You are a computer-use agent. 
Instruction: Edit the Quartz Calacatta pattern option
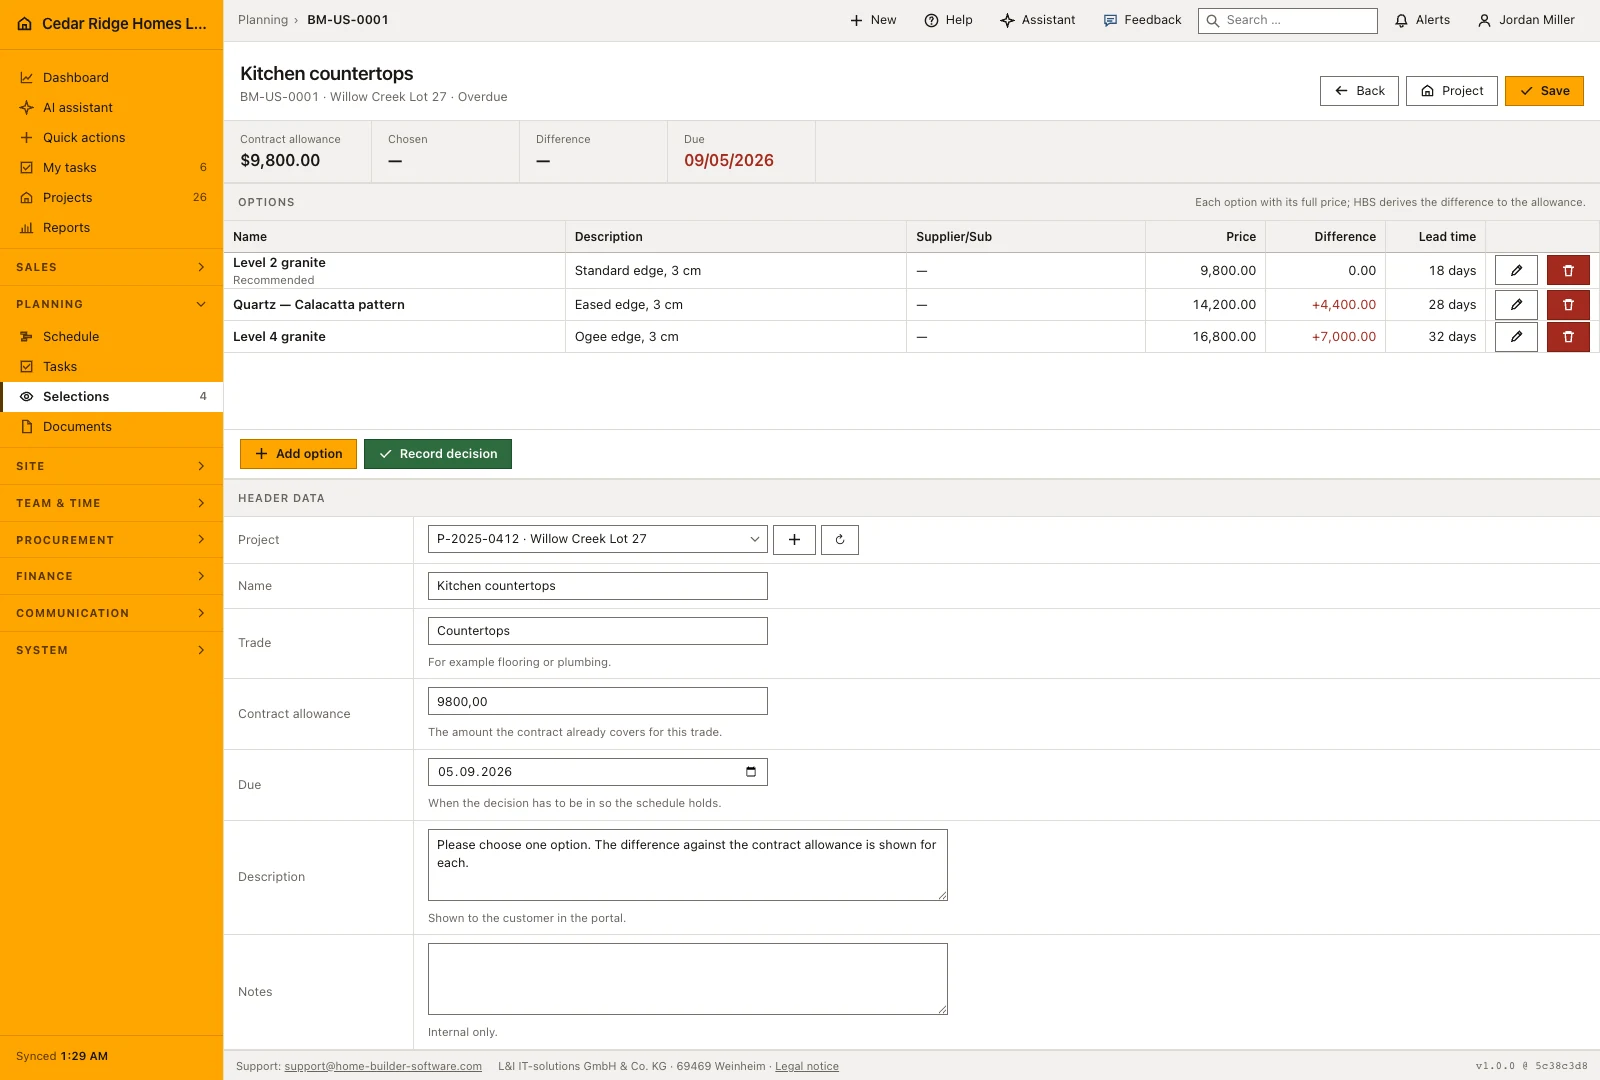1516,305
